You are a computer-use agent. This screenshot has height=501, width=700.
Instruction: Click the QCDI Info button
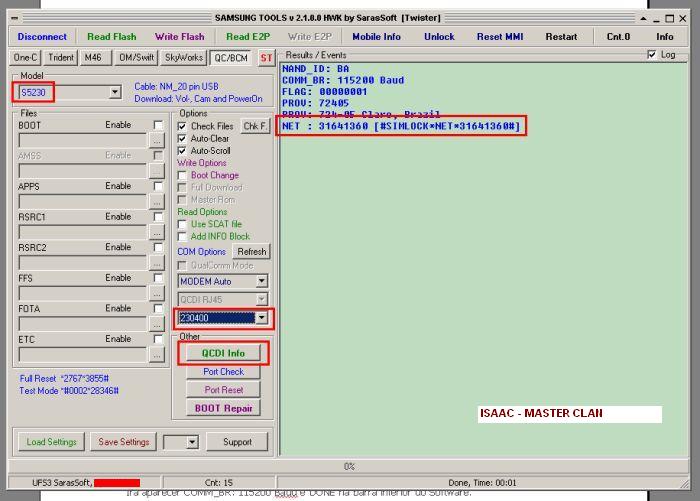(223, 353)
